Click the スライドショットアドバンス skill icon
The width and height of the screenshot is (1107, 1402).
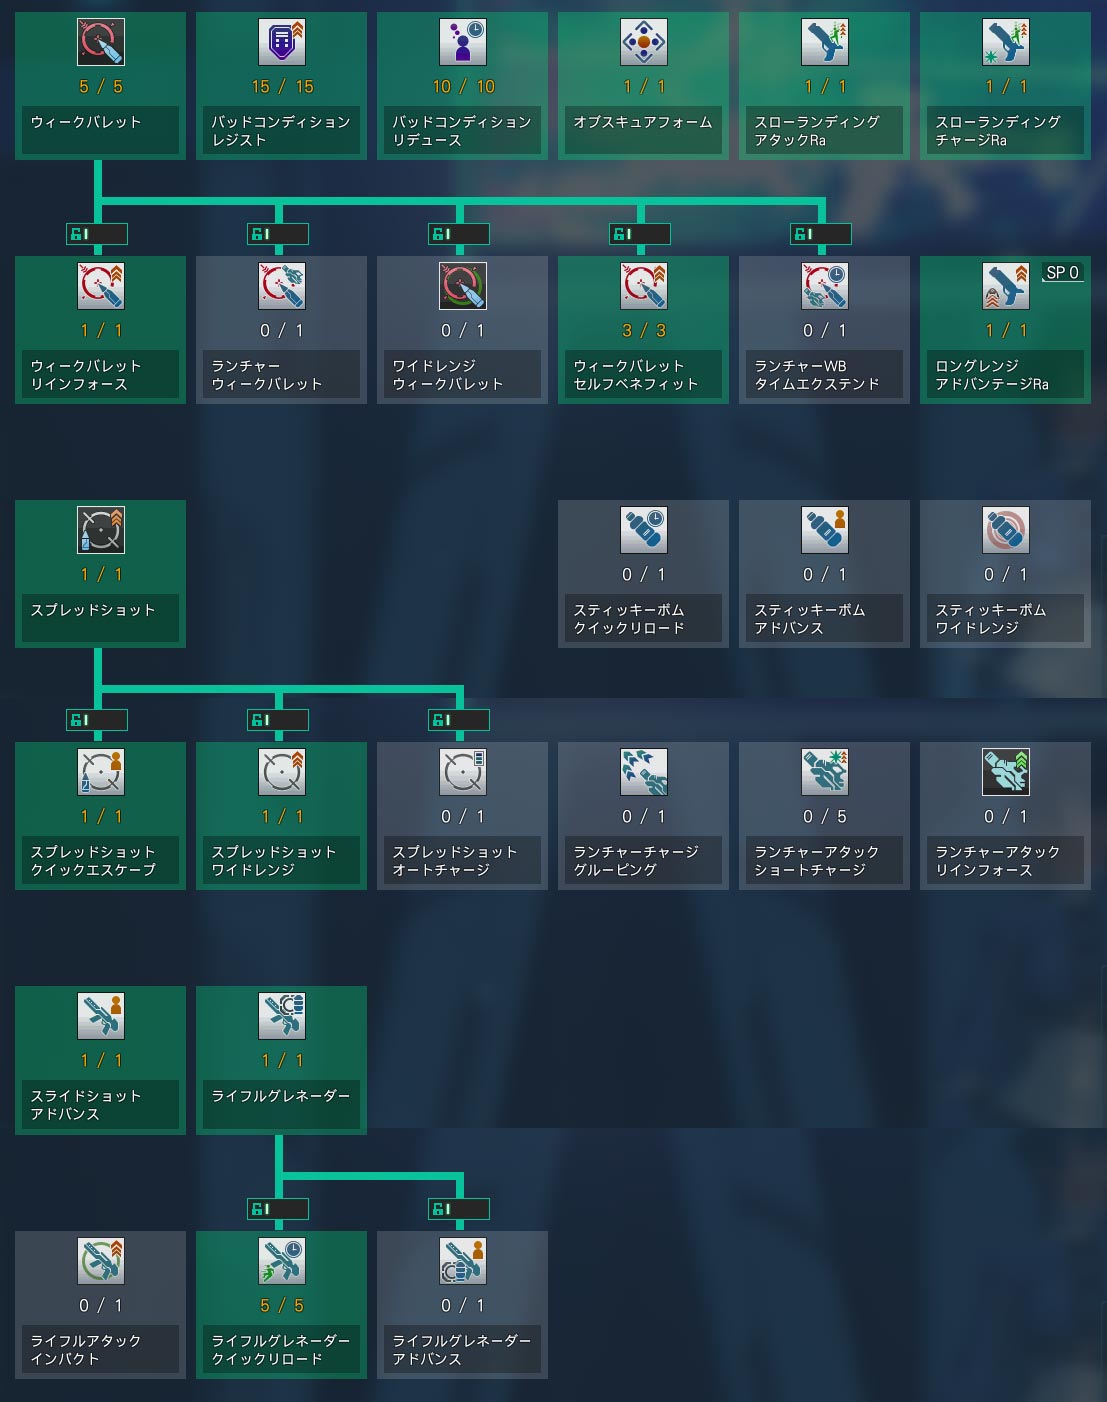(100, 1016)
